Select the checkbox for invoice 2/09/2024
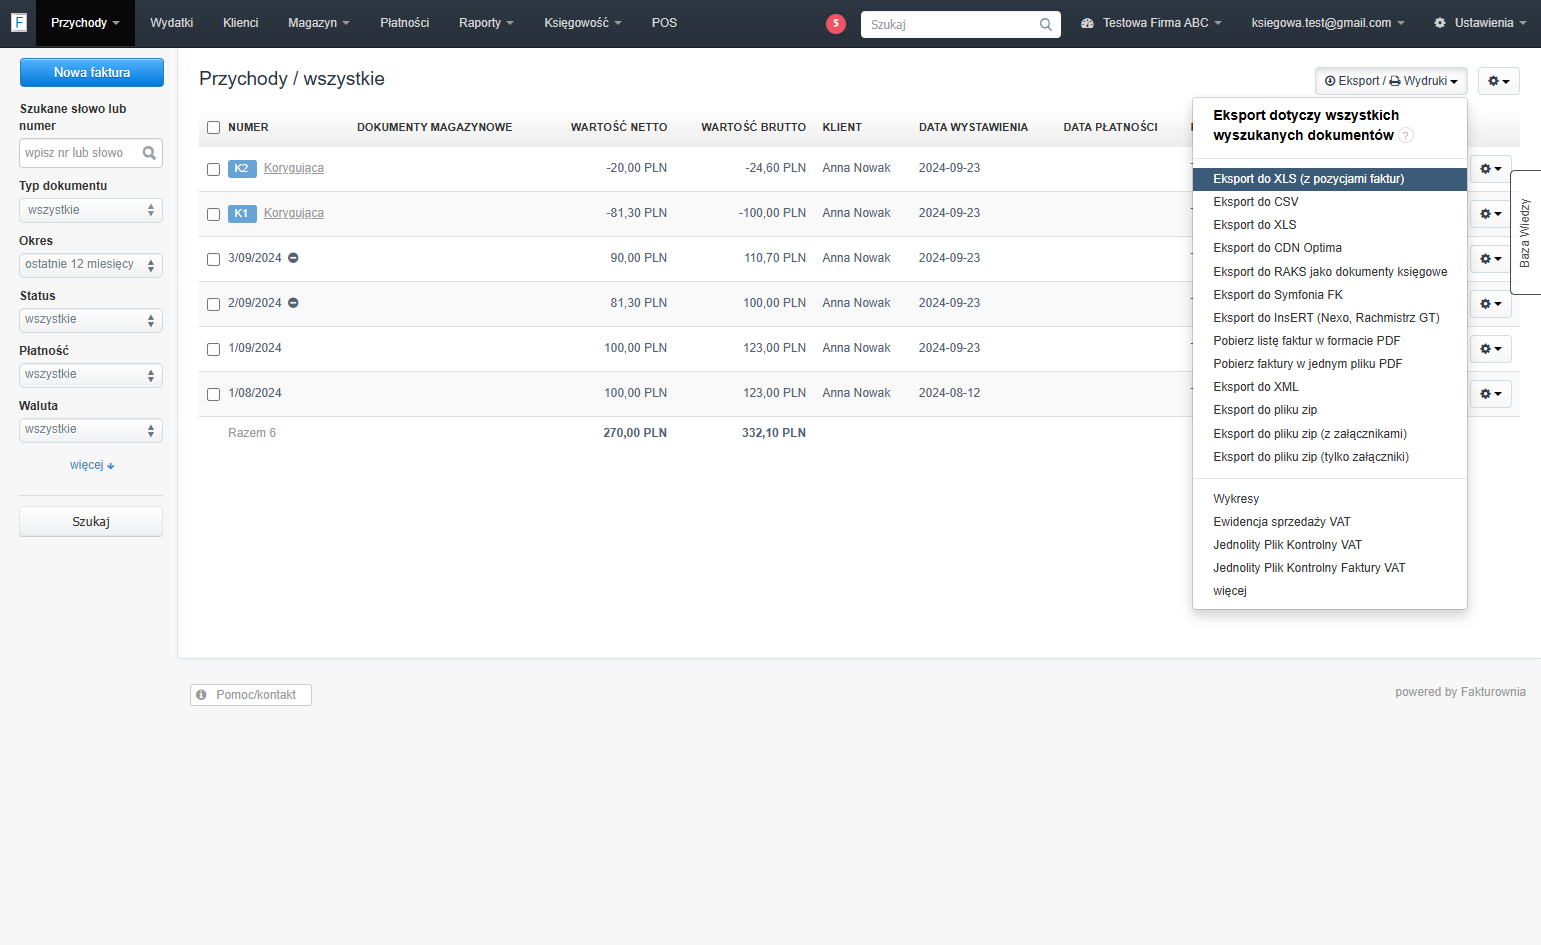 coord(213,304)
